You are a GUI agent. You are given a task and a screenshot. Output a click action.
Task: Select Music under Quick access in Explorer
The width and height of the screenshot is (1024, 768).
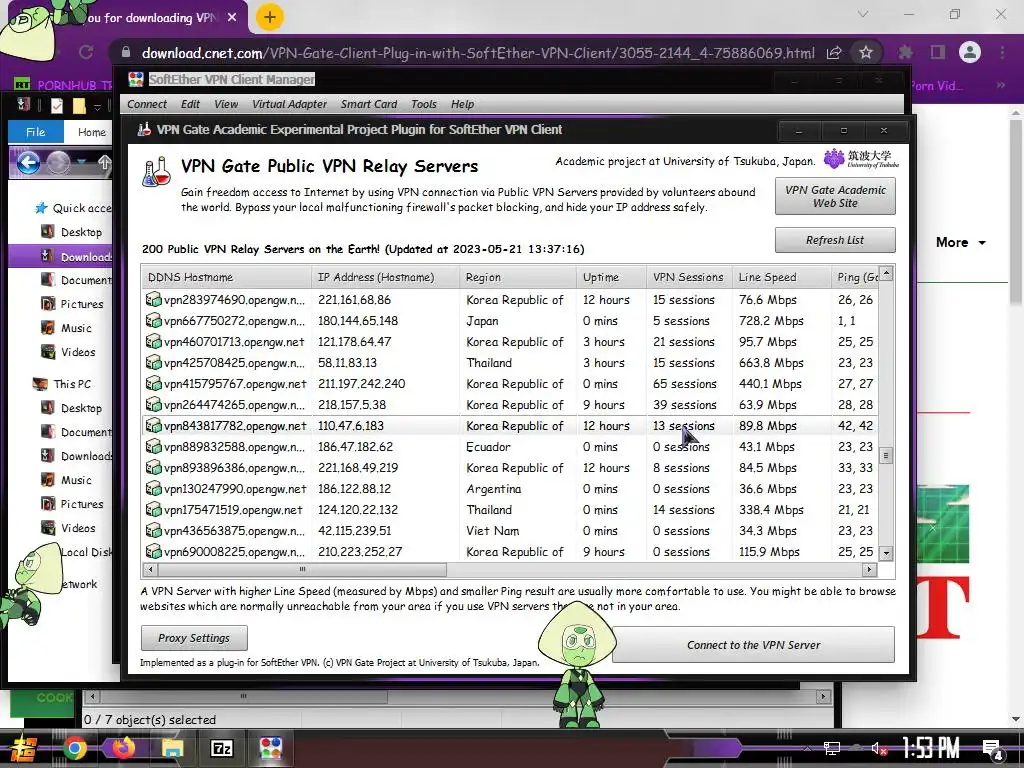pos(67,328)
